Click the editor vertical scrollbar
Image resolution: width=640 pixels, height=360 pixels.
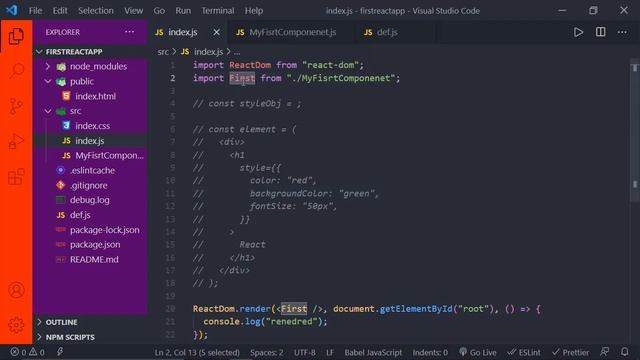[635, 131]
